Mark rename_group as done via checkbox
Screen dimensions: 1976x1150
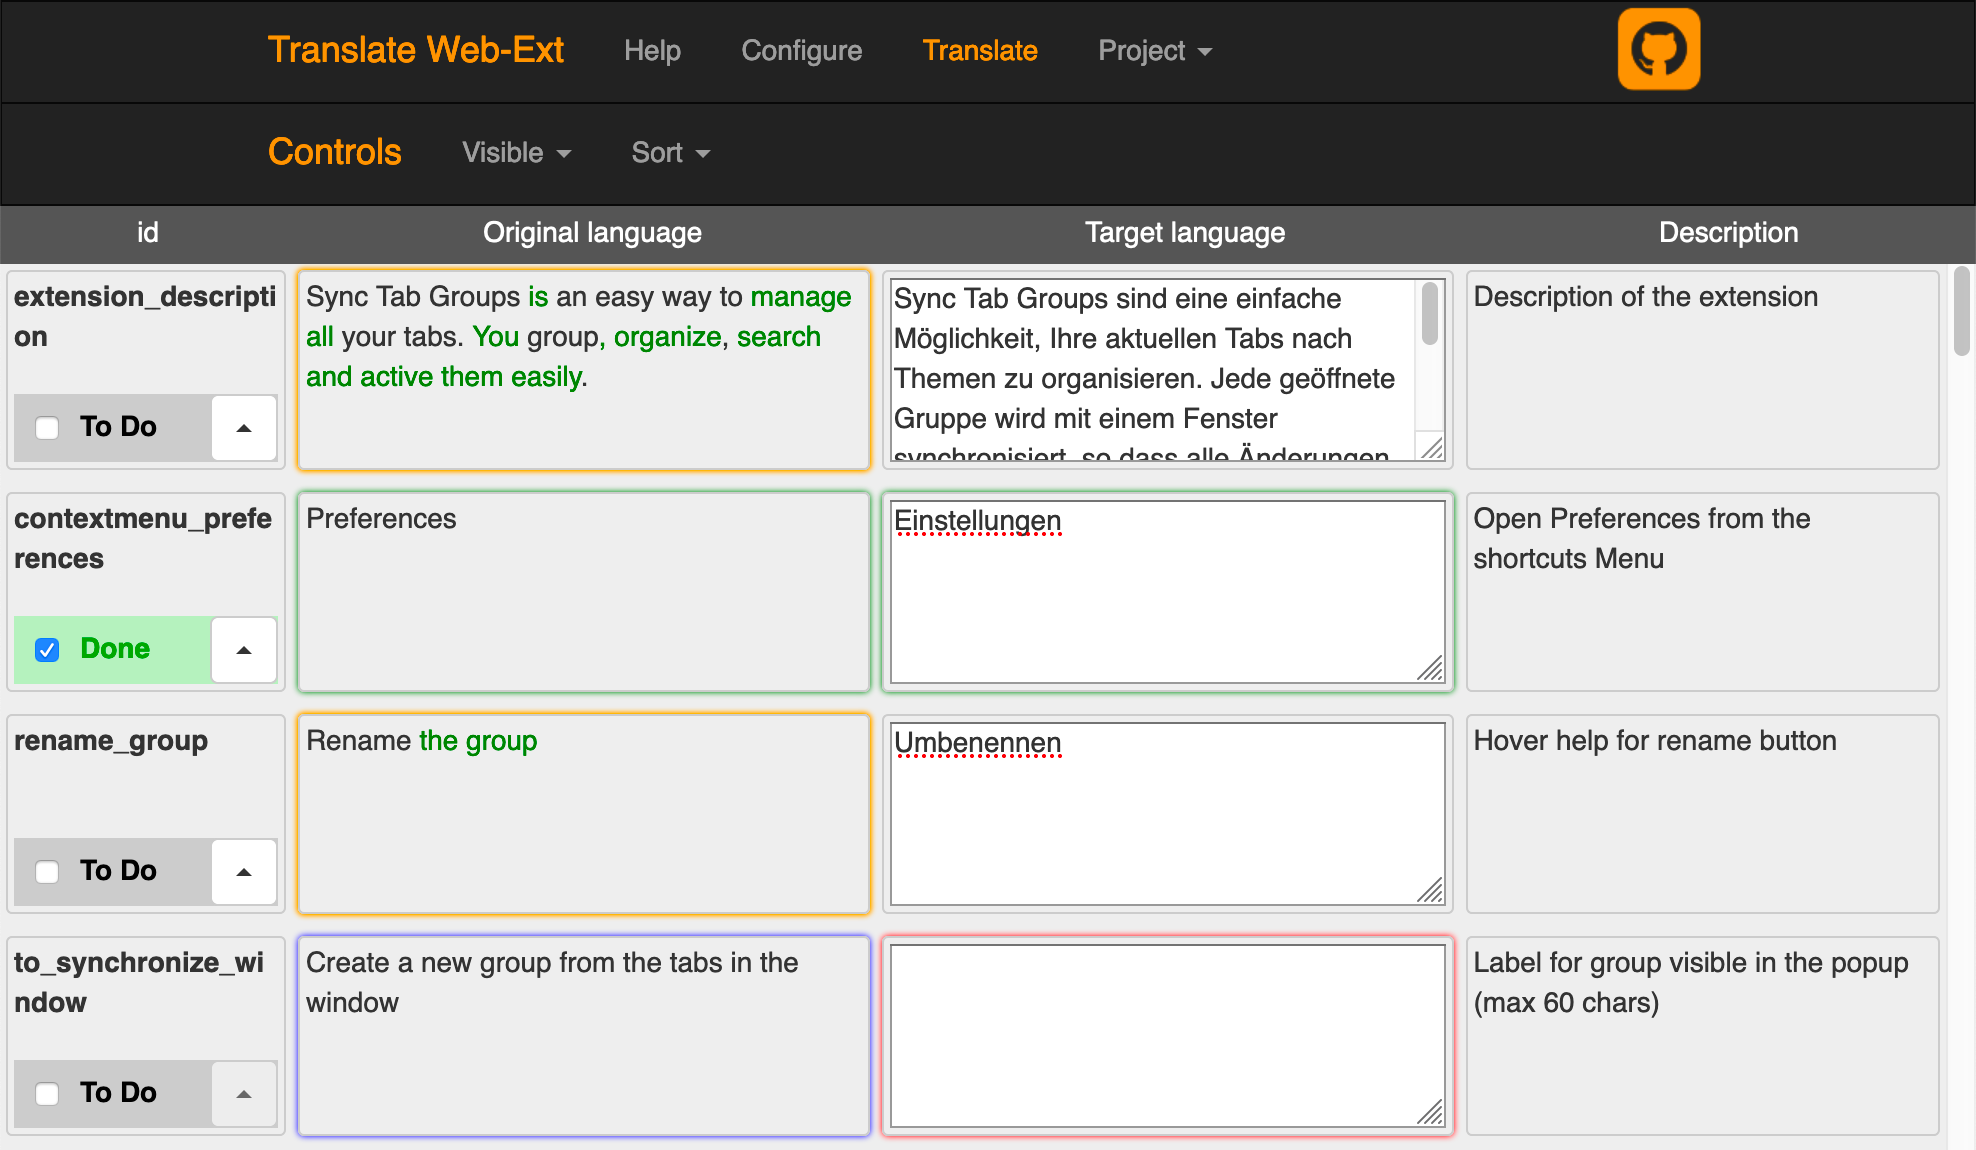47,872
